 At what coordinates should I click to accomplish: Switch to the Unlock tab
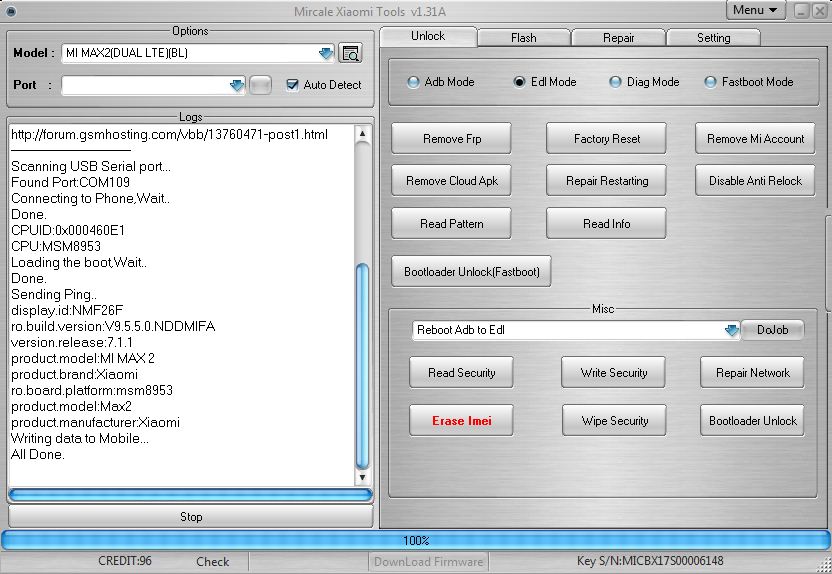pyautogui.click(x=428, y=36)
